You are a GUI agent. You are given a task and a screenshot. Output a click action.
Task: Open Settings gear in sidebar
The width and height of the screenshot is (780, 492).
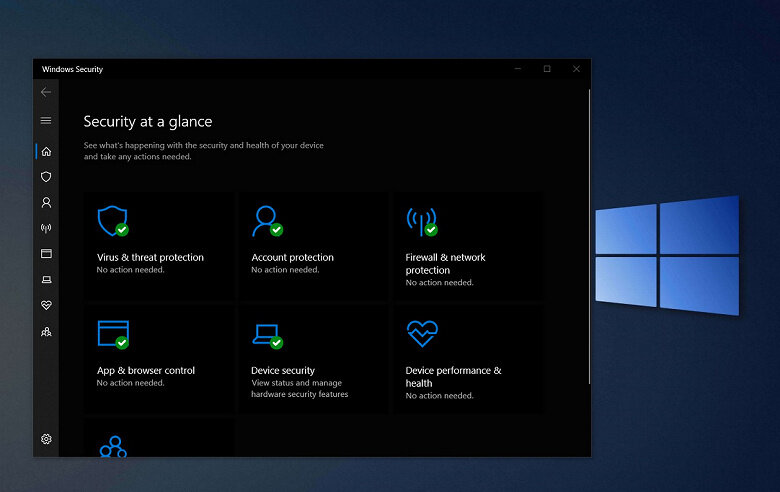pos(46,439)
